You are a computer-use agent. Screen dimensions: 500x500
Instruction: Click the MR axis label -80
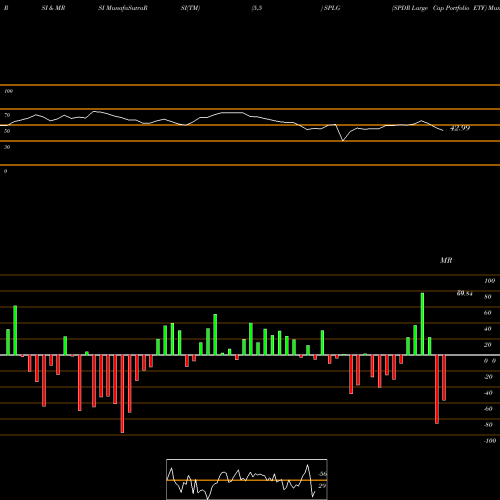(488, 425)
